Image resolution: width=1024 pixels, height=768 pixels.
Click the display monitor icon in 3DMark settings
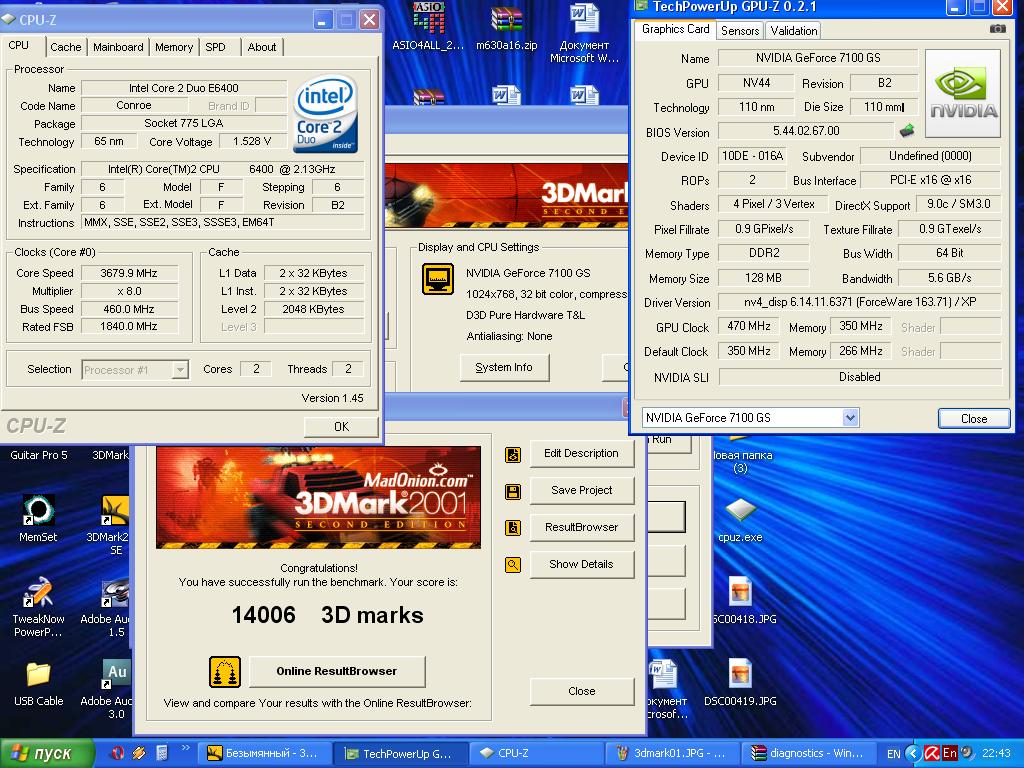tap(438, 279)
